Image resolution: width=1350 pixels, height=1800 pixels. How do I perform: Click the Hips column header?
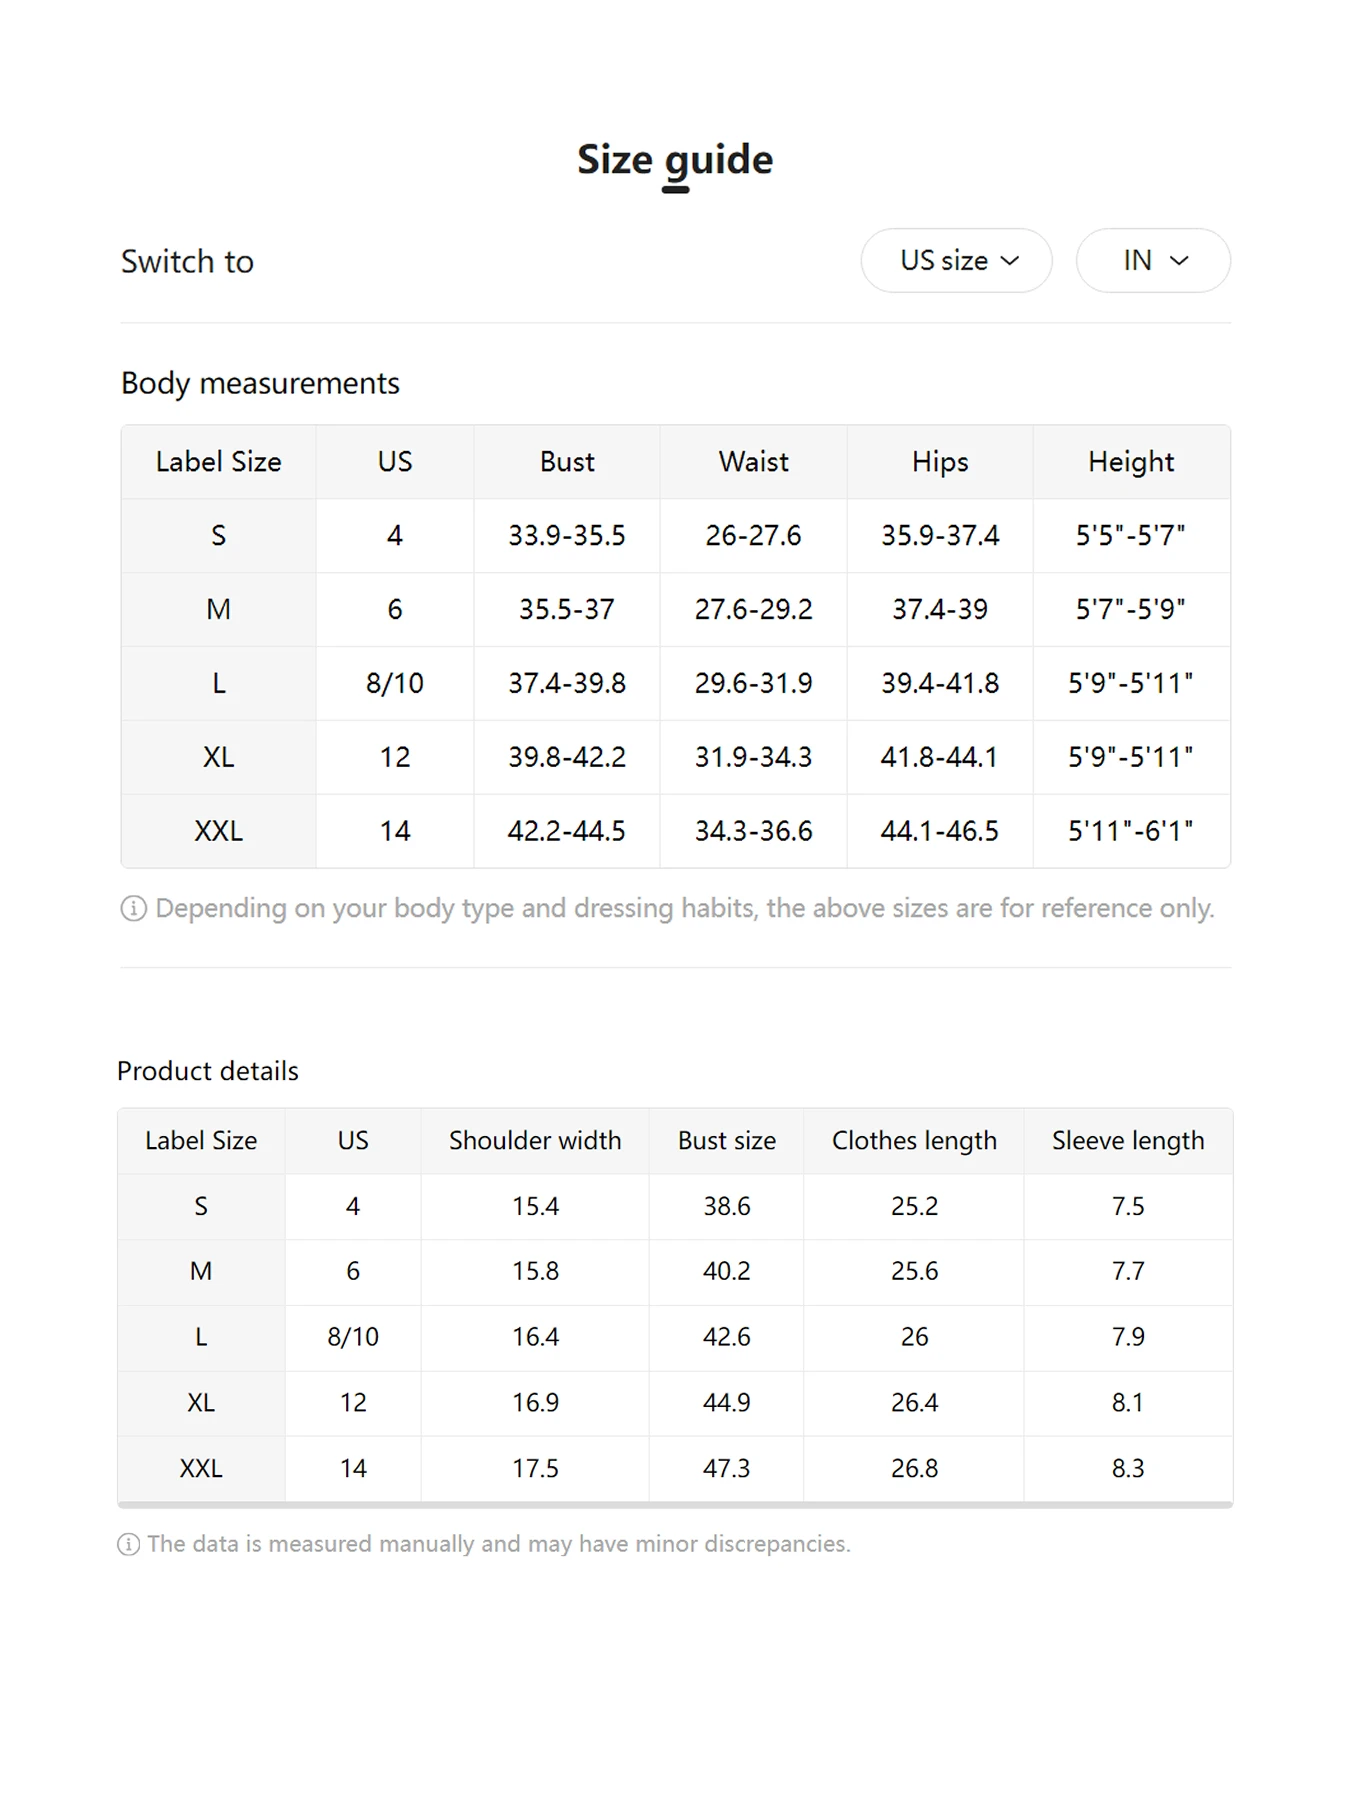coord(940,462)
